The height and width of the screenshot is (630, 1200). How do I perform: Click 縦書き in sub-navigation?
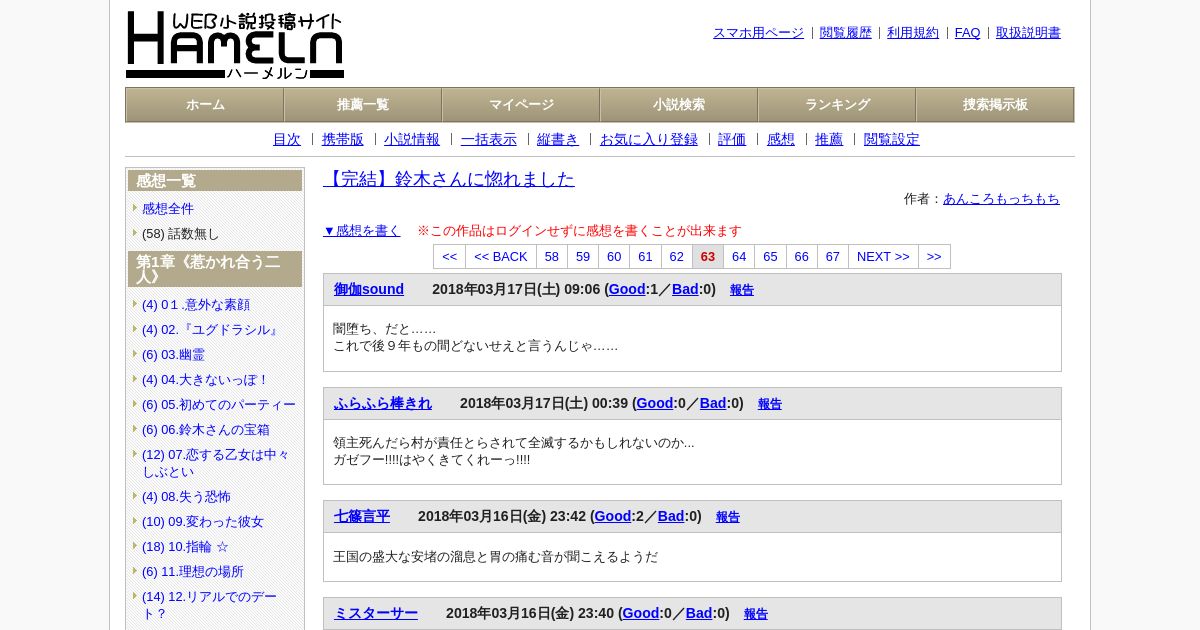(x=558, y=140)
